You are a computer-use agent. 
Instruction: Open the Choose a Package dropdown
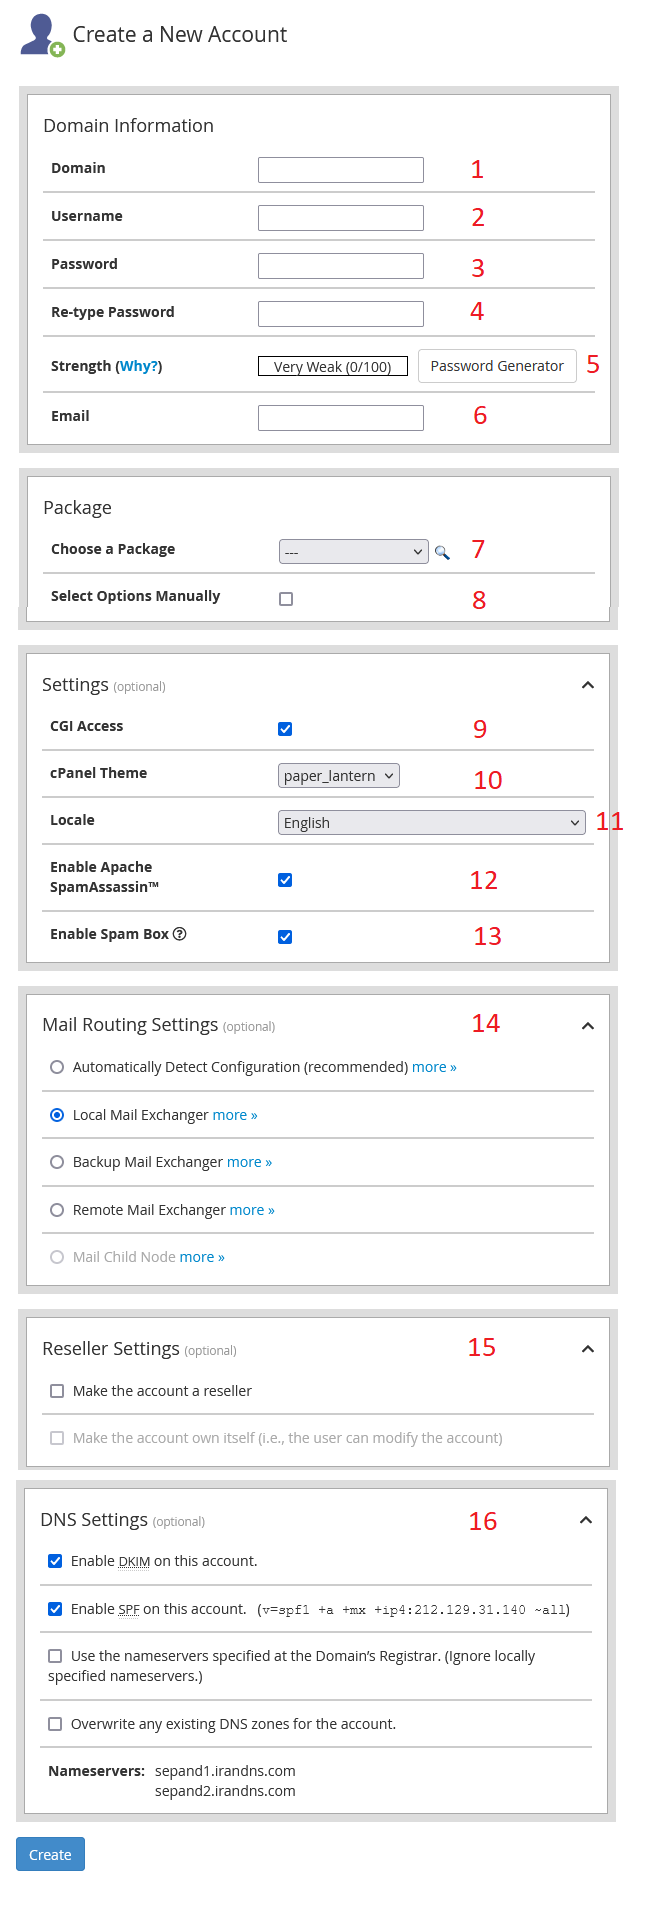pos(354,551)
